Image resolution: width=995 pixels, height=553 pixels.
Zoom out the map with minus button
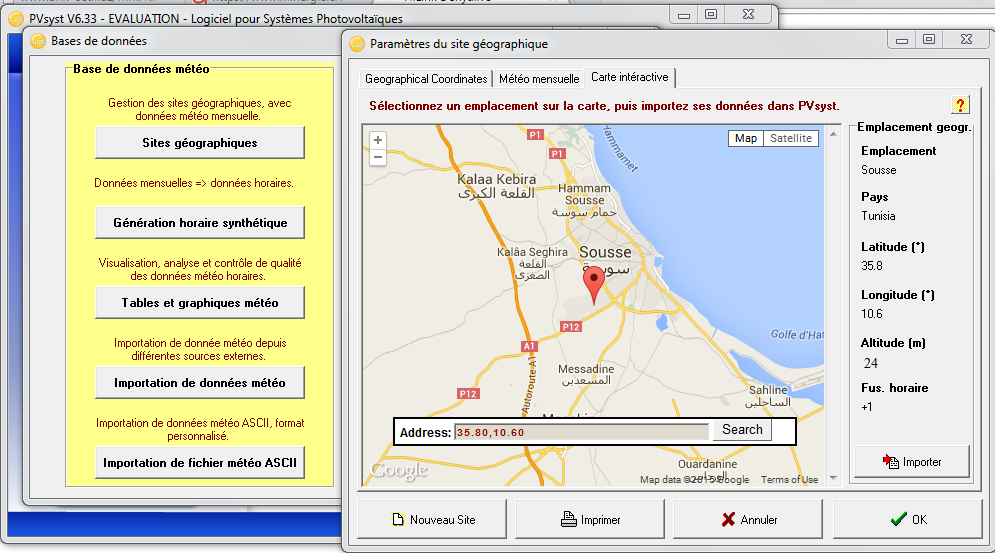click(x=378, y=157)
